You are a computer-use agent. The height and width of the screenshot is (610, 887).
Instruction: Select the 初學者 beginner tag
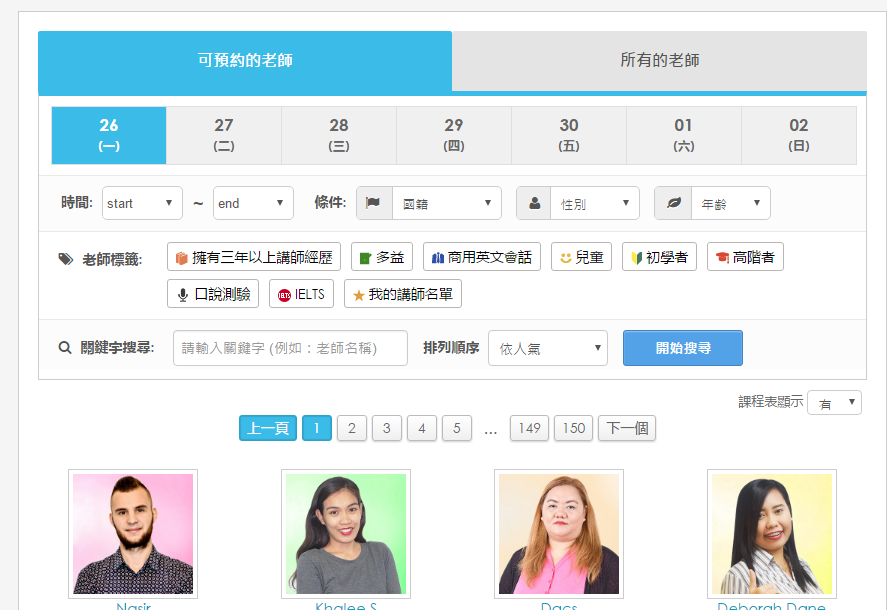[x=659, y=257]
